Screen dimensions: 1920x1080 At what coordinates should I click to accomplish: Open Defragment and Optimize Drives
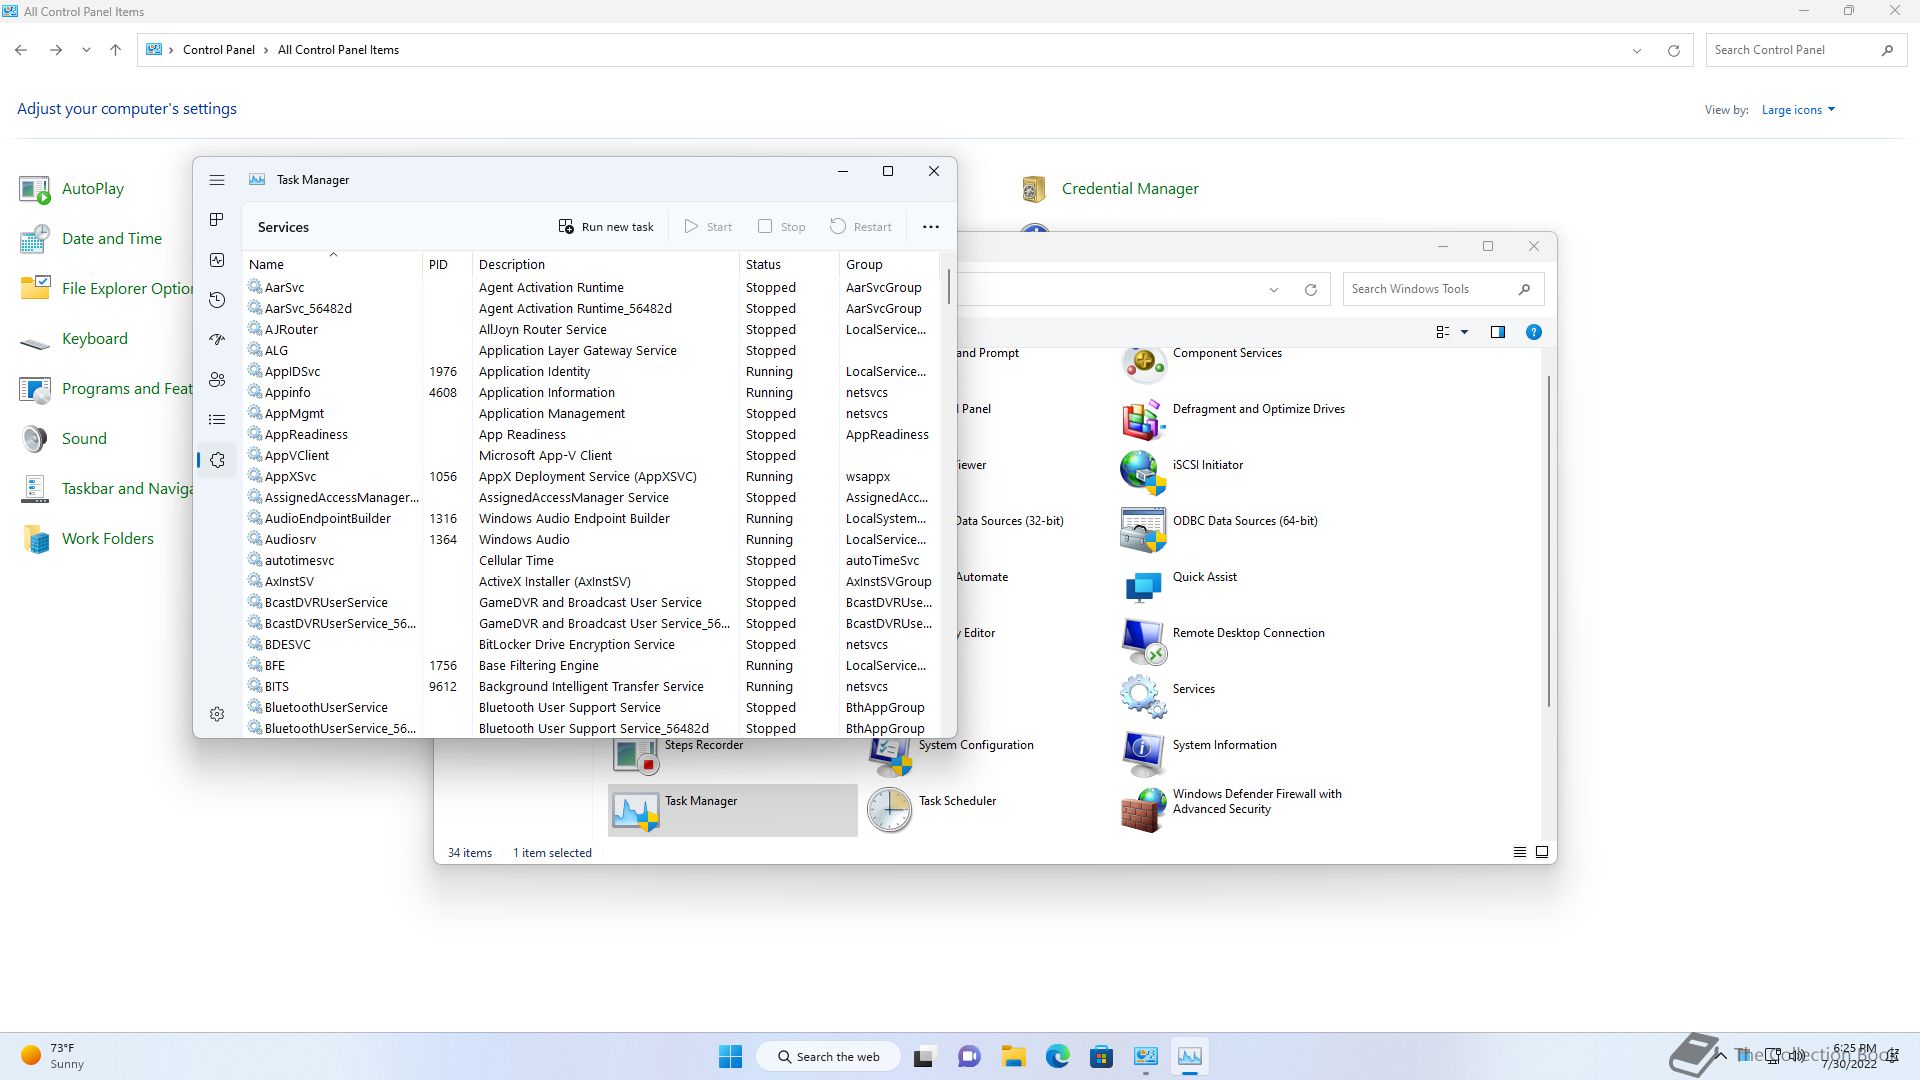(x=1234, y=419)
